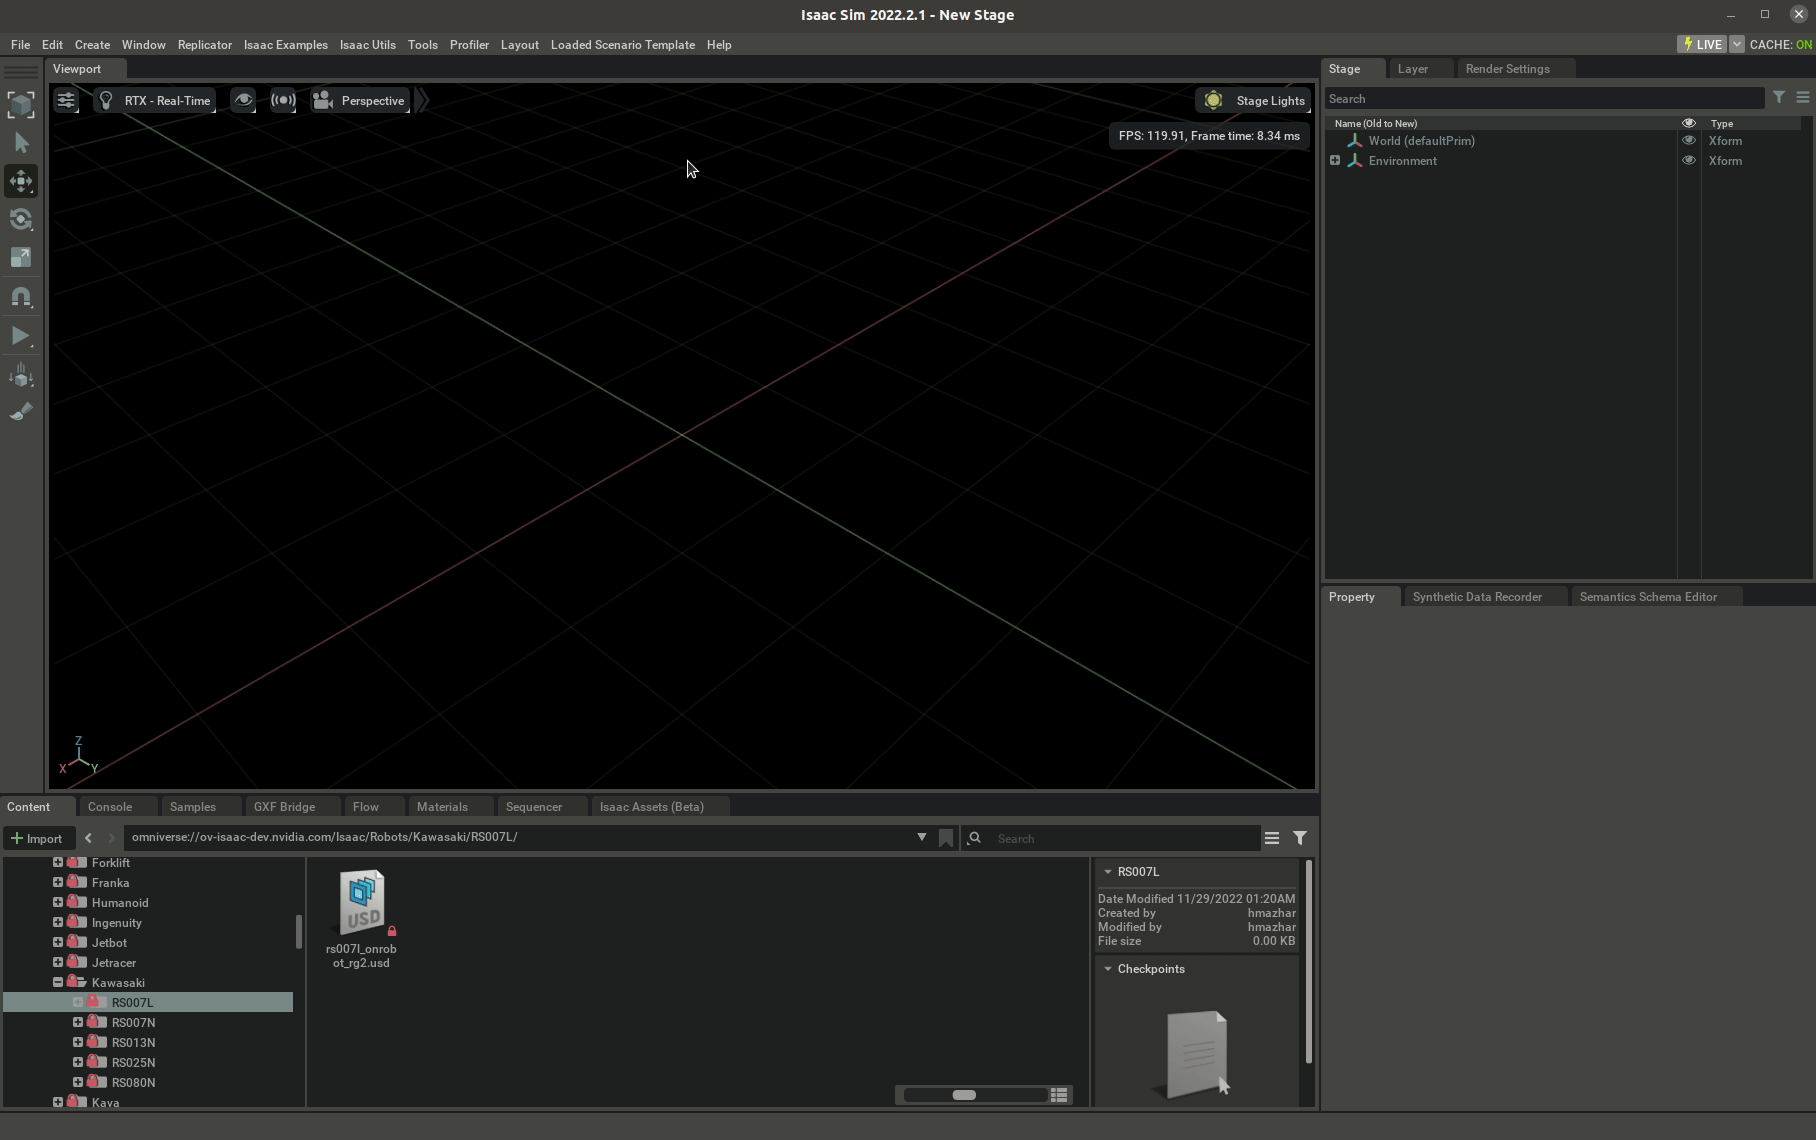The width and height of the screenshot is (1816, 1140).
Task: Click the Import button in Content
Action: point(37,838)
